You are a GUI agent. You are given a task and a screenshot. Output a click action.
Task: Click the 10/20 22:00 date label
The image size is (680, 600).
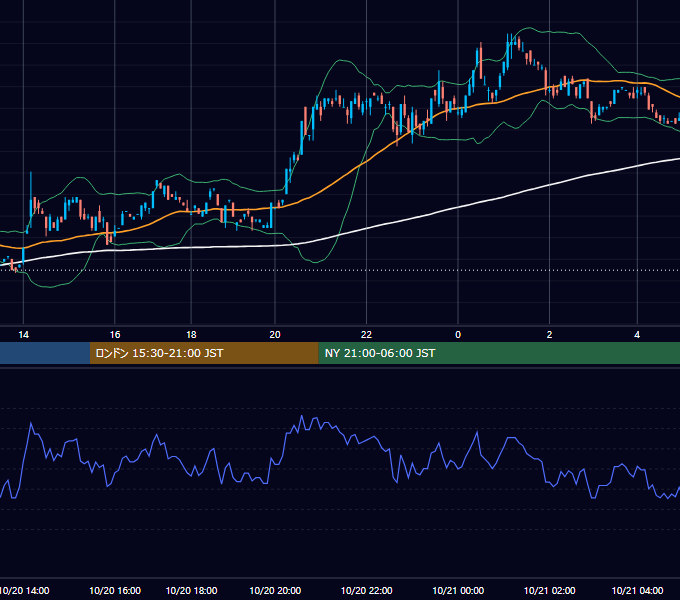(366, 590)
